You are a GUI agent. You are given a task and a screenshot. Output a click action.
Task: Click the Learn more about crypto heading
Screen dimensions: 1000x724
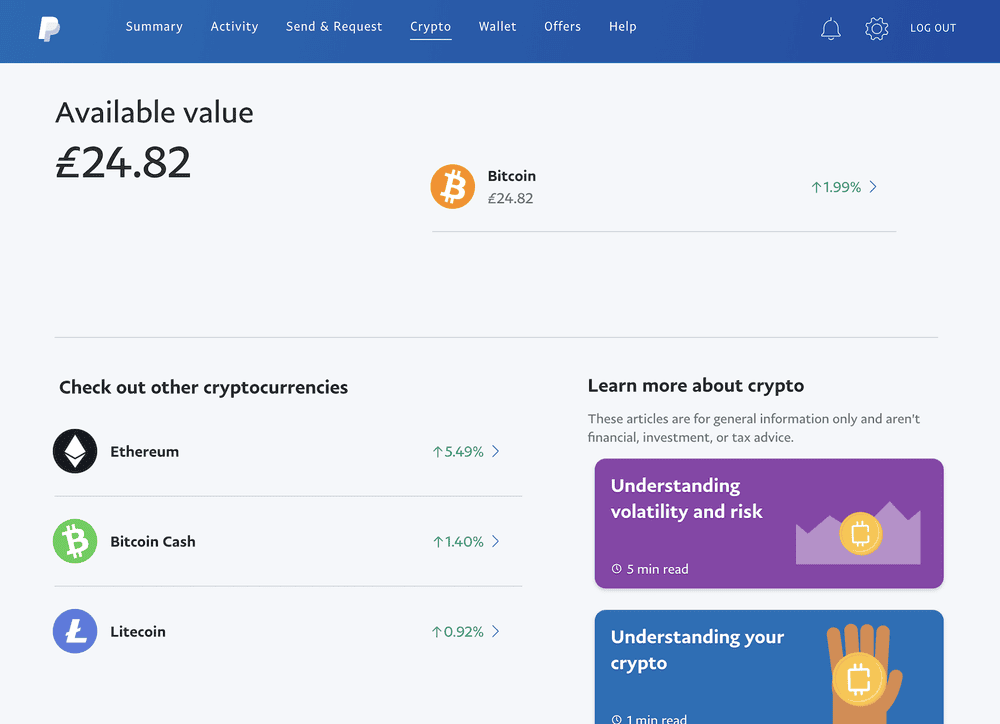click(695, 385)
